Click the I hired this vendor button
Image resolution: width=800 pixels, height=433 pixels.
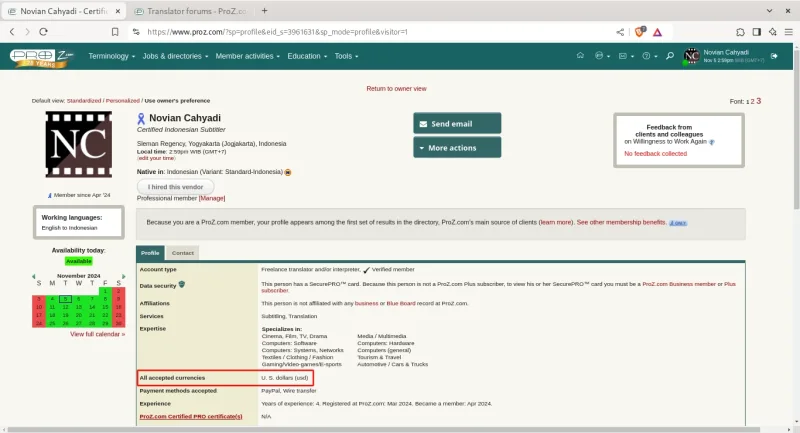click(x=175, y=187)
